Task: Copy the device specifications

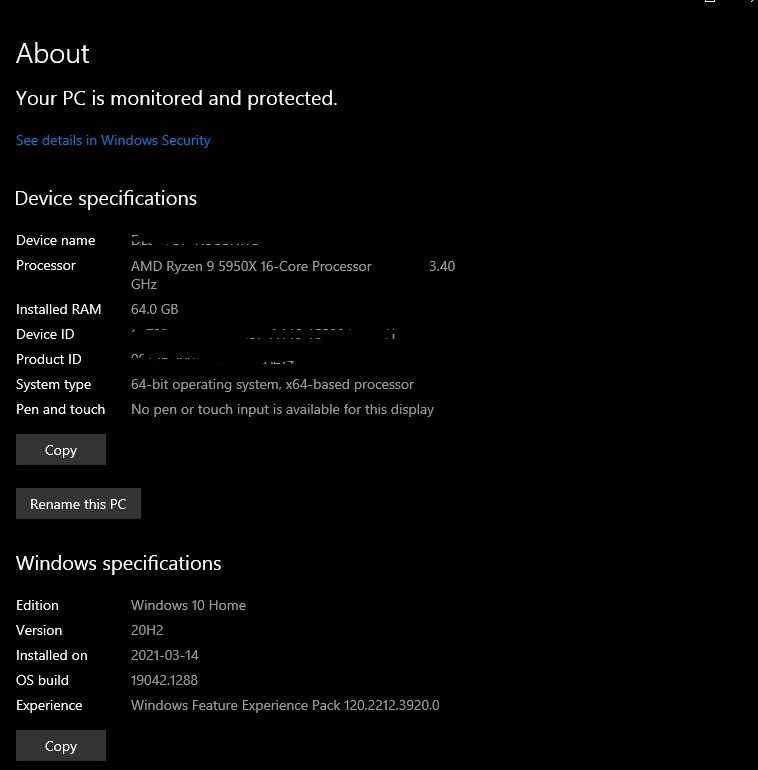Action: click(61, 449)
